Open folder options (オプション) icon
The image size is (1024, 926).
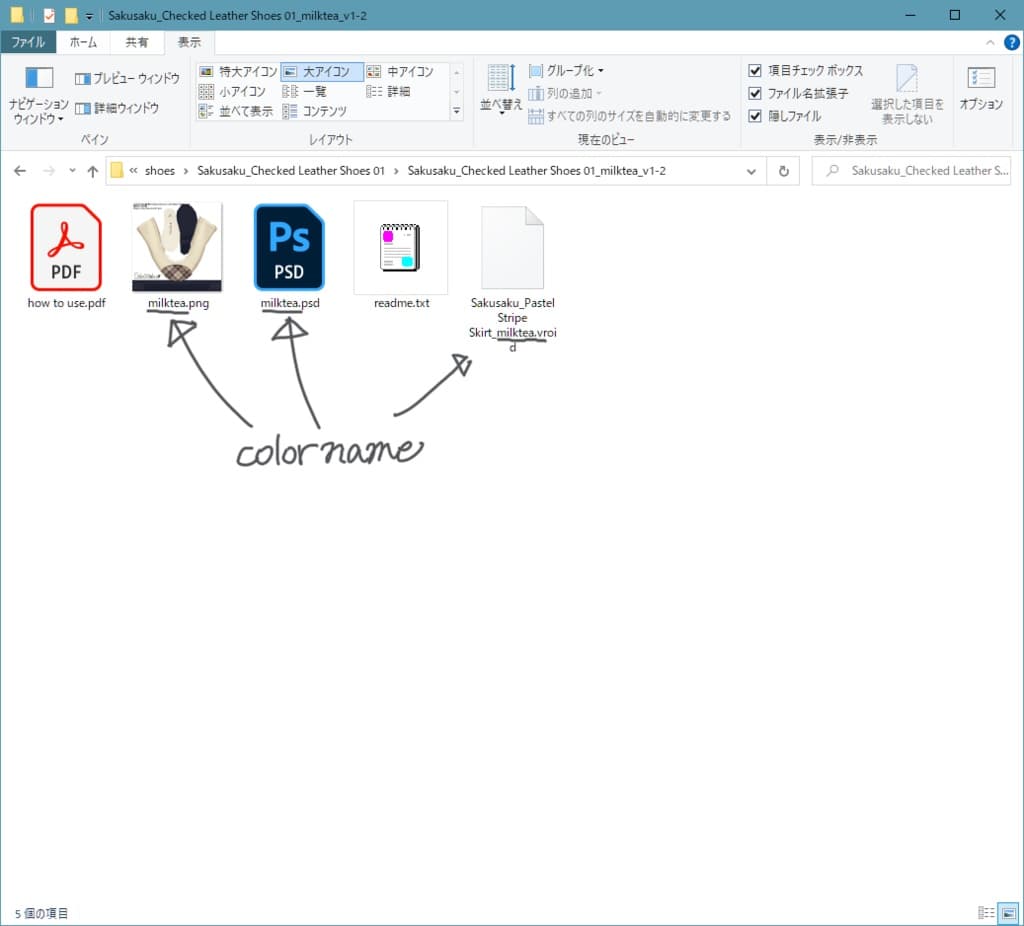[x=981, y=79]
